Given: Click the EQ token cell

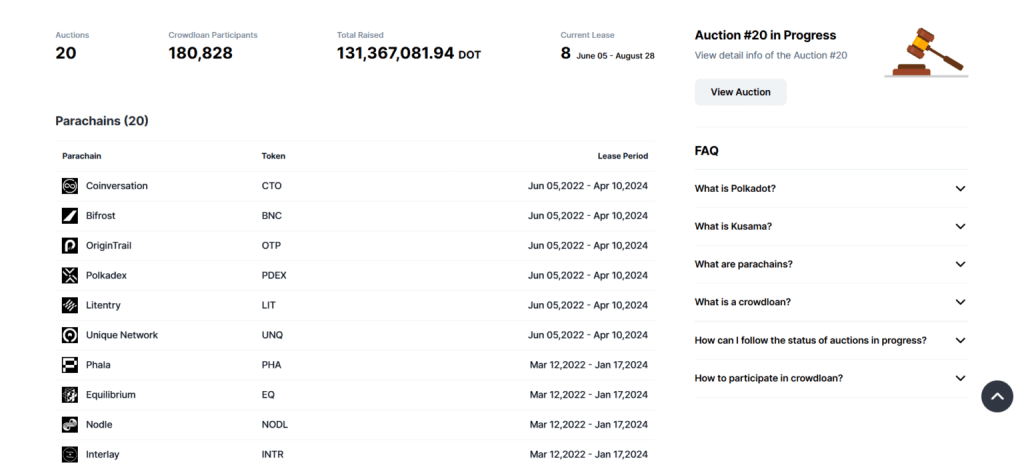Looking at the screenshot, I should 268,394.
